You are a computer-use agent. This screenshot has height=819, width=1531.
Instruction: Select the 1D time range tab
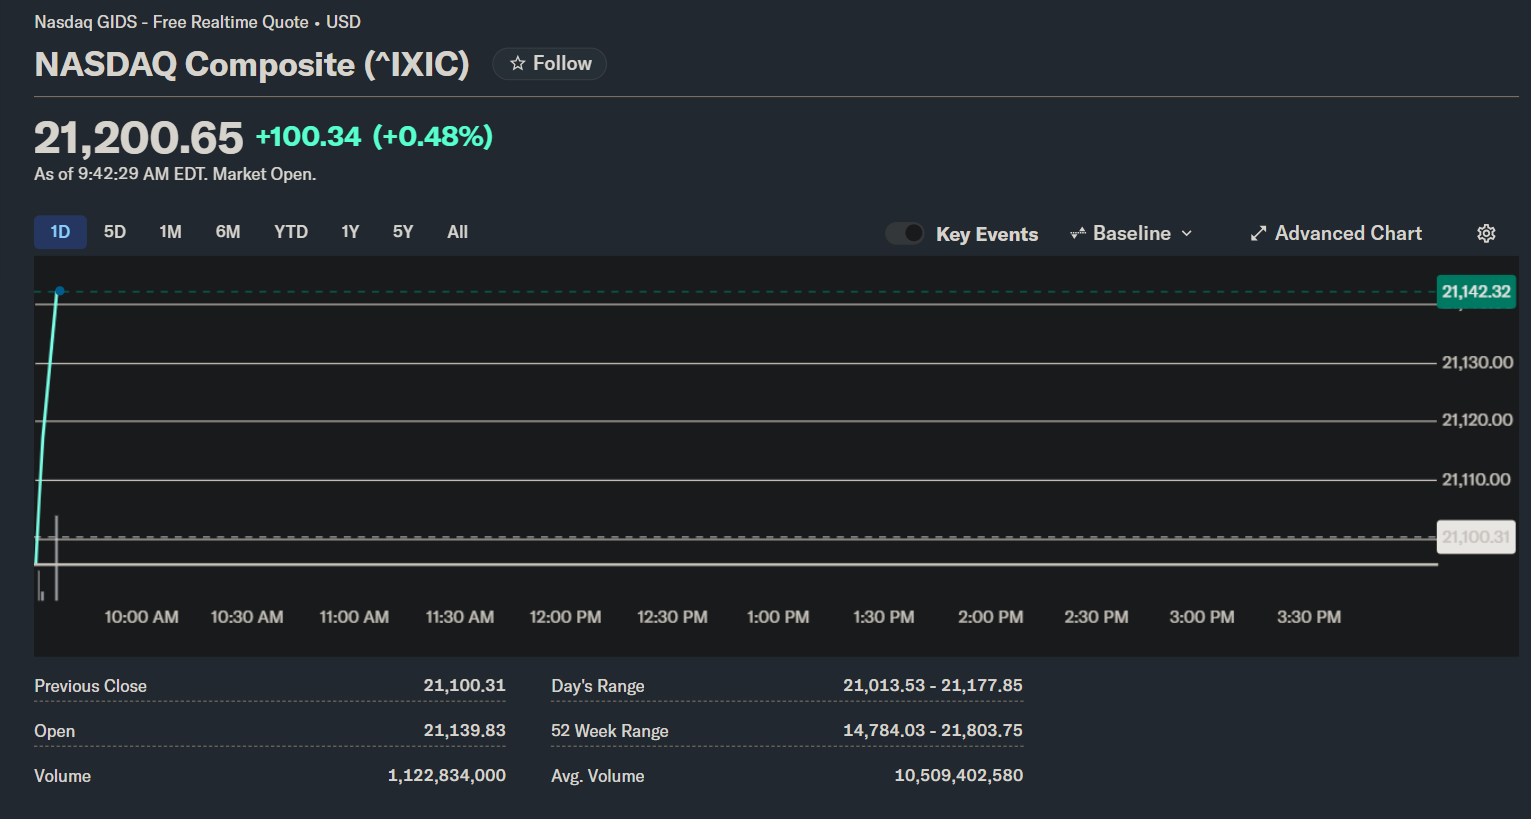60,232
